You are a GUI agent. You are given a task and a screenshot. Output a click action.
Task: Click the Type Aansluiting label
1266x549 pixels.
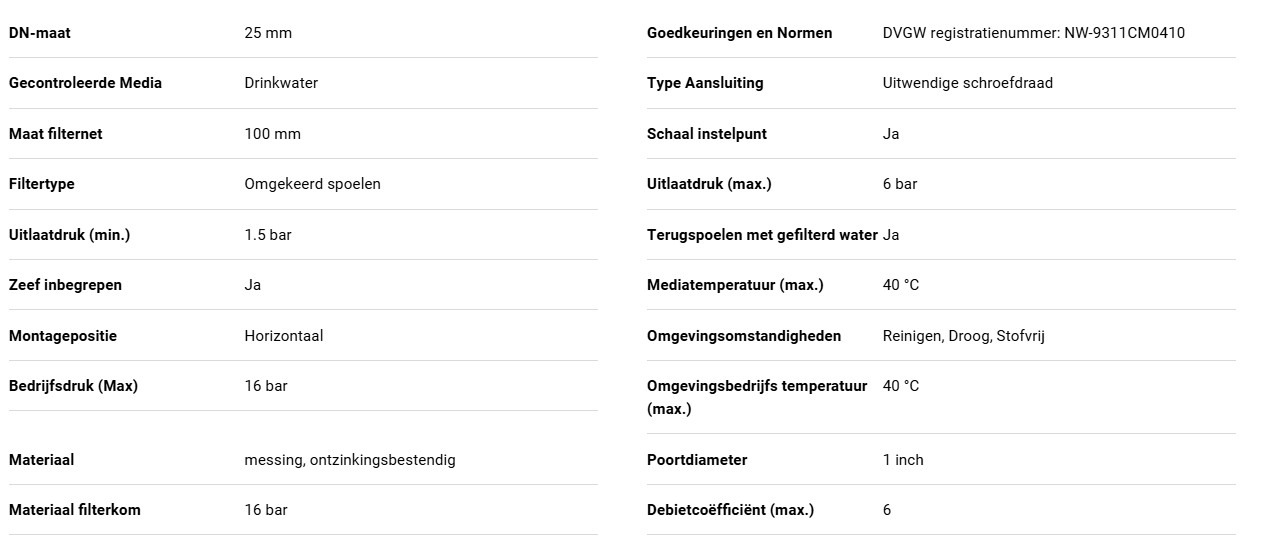tap(705, 83)
